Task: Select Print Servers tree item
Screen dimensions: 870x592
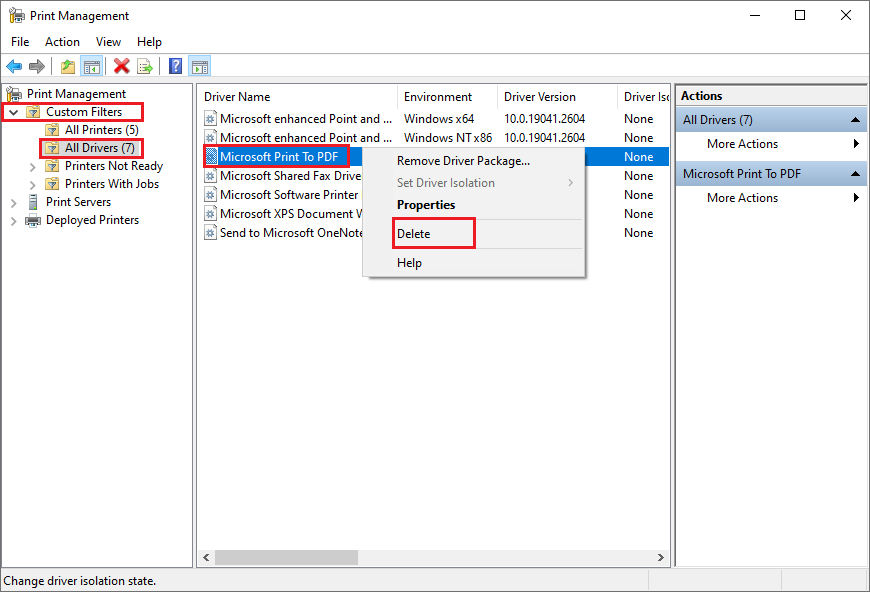Action: pos(78,202)
